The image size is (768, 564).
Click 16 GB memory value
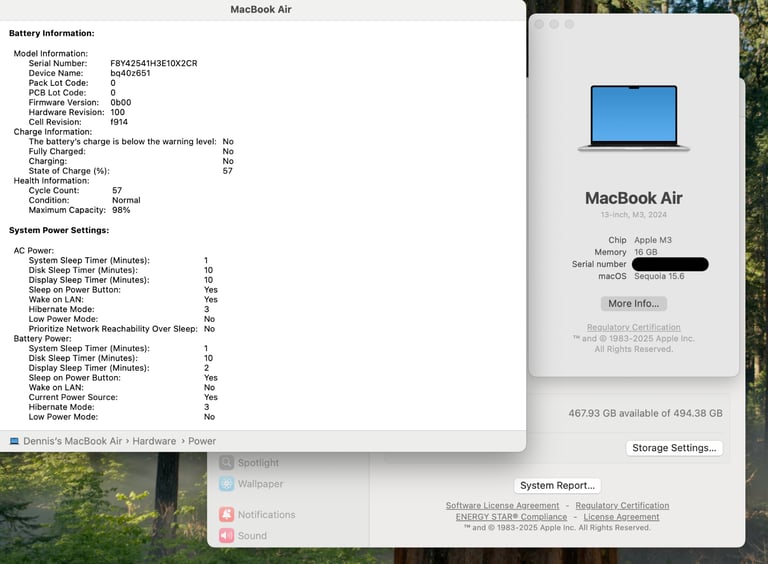[x=646, y=252]
